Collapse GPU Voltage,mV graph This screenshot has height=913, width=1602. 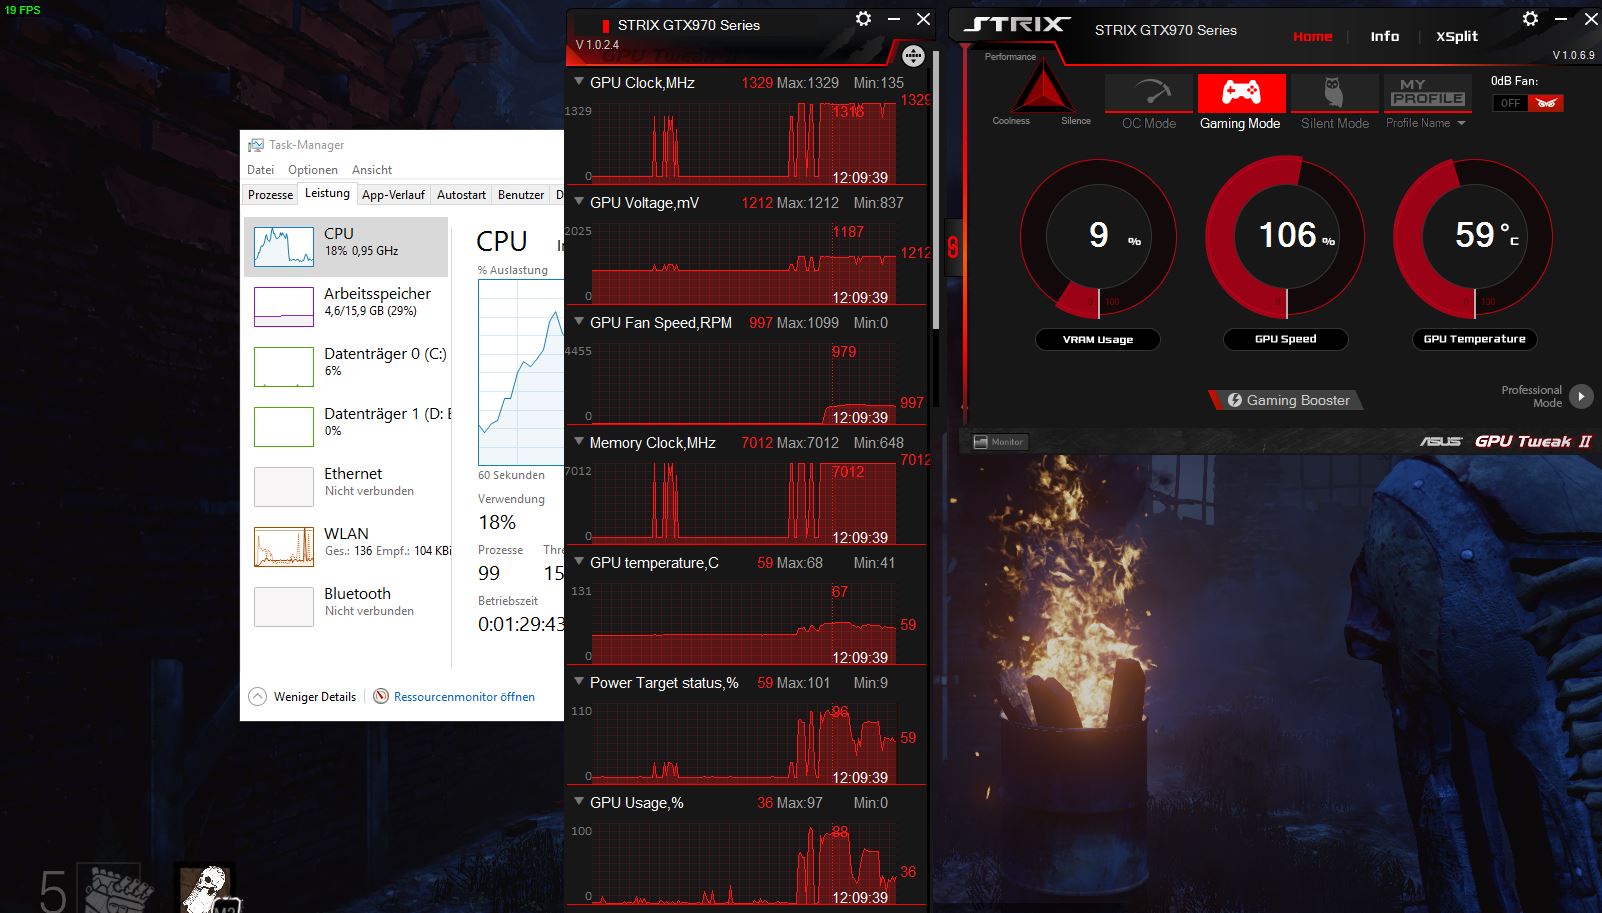pos(579,202)
